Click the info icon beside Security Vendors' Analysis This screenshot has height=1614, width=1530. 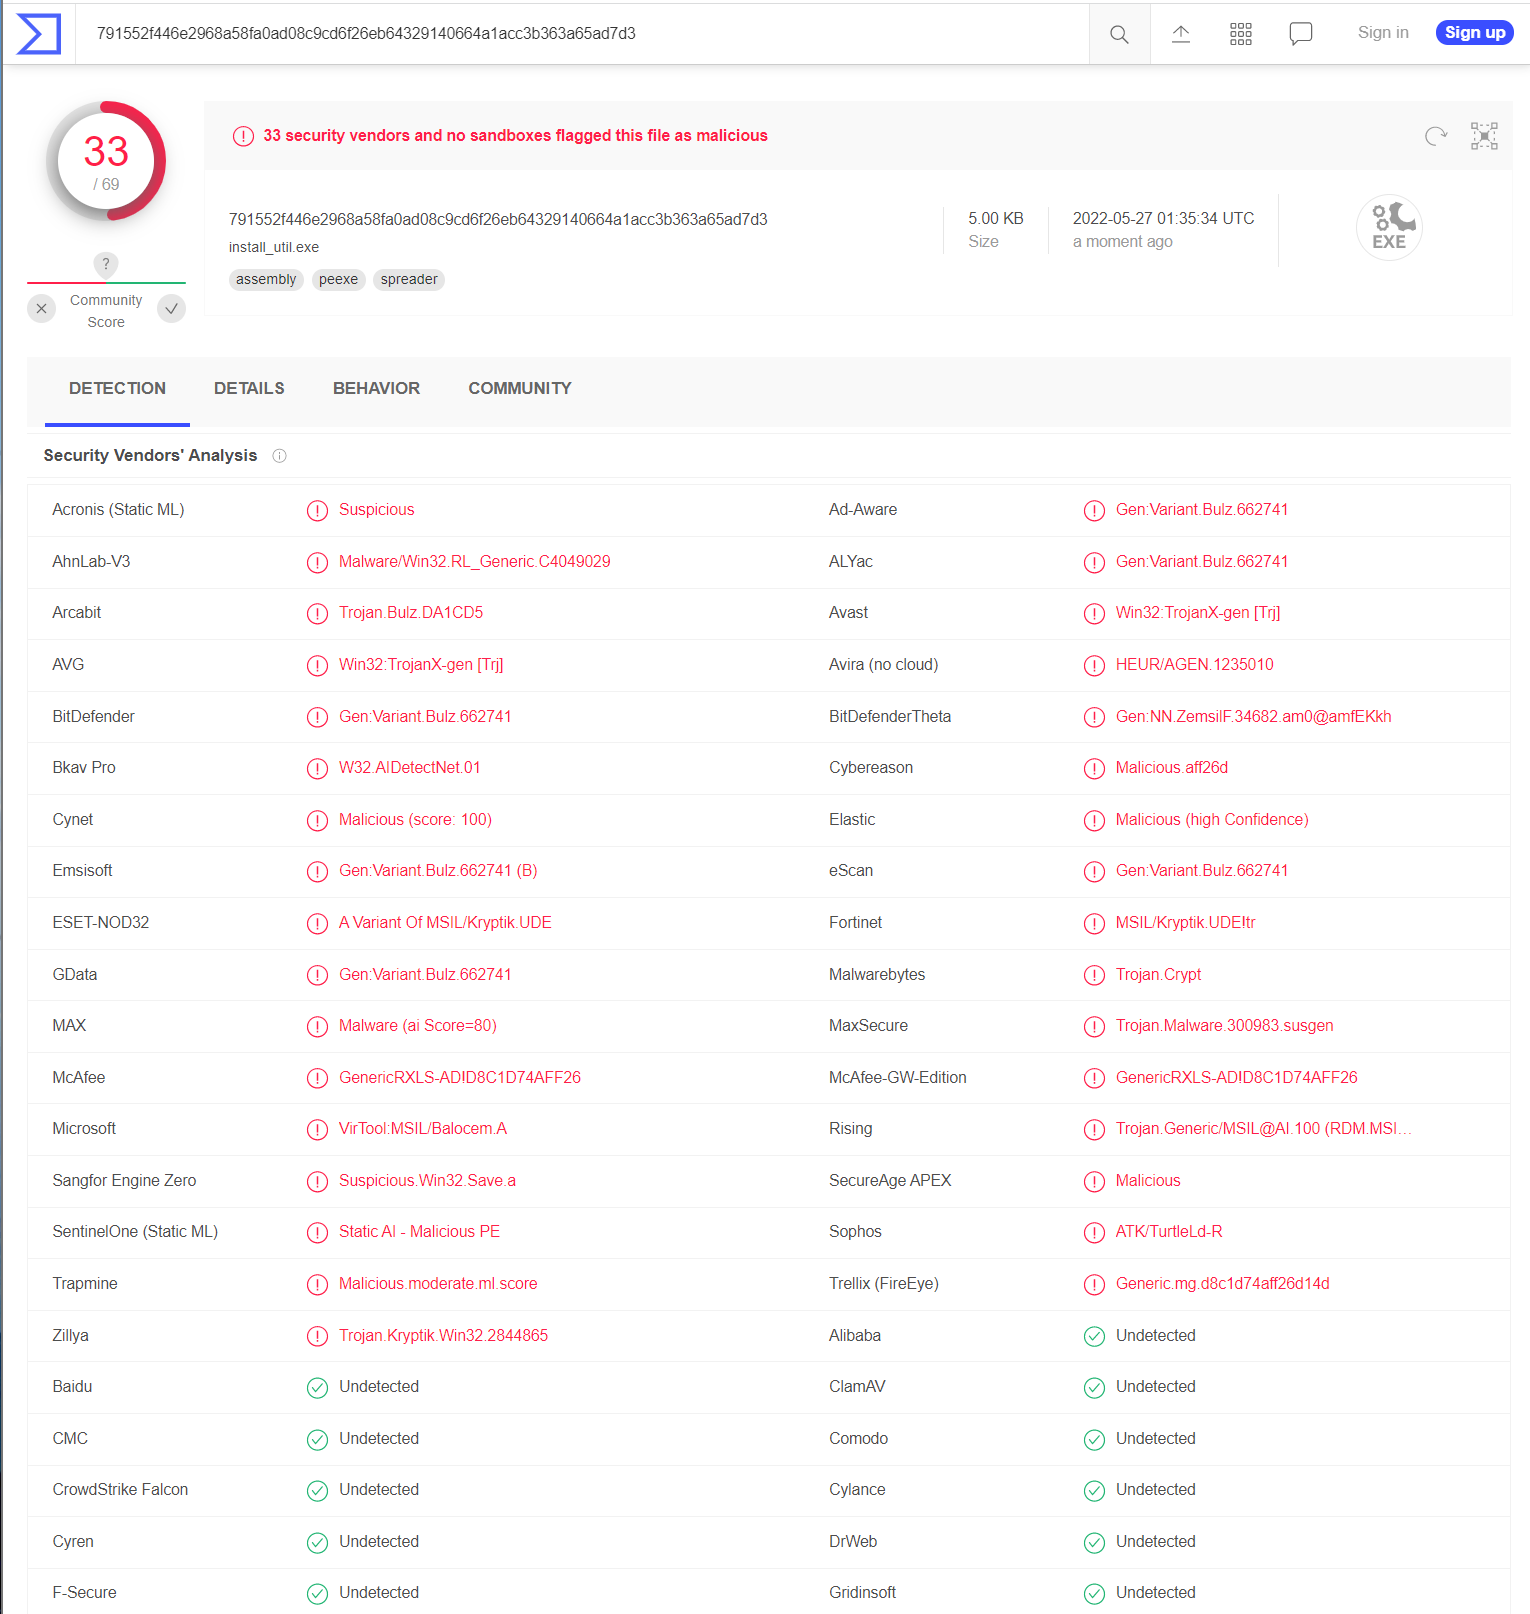point(280,456)
